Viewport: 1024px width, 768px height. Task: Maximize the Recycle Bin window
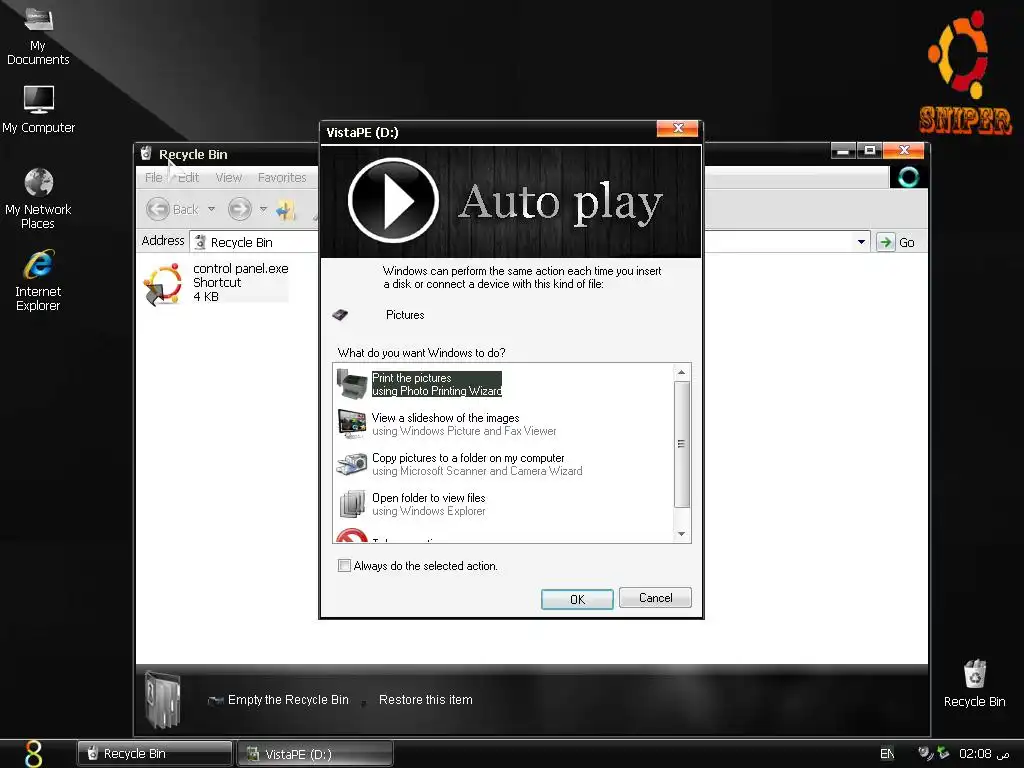point(869,151)
